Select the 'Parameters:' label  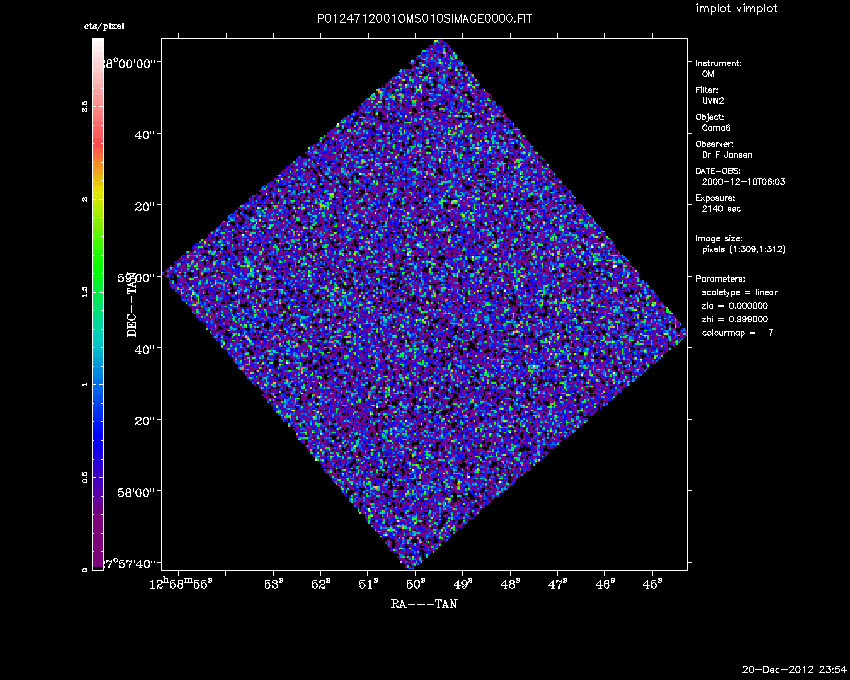click(x=720, y=279)
